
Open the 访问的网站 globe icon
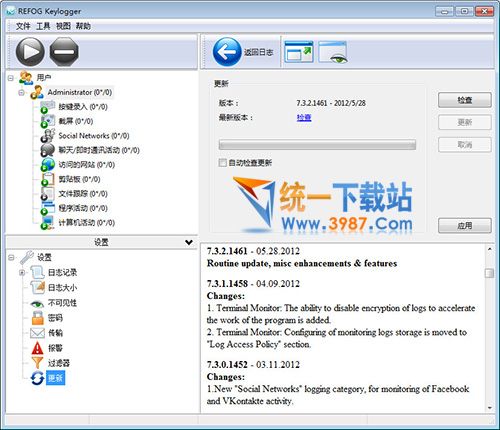pyautogui.click(x=47, y=165)
